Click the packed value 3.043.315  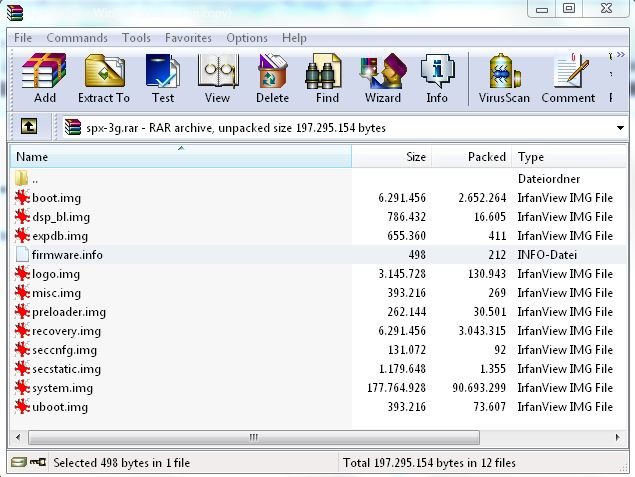tap(482, 331)
